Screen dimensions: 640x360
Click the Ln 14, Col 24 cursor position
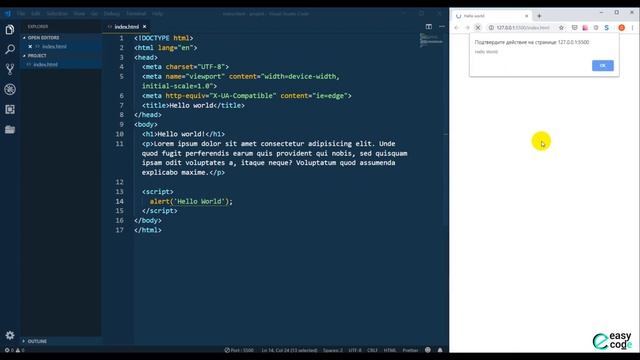289,350
